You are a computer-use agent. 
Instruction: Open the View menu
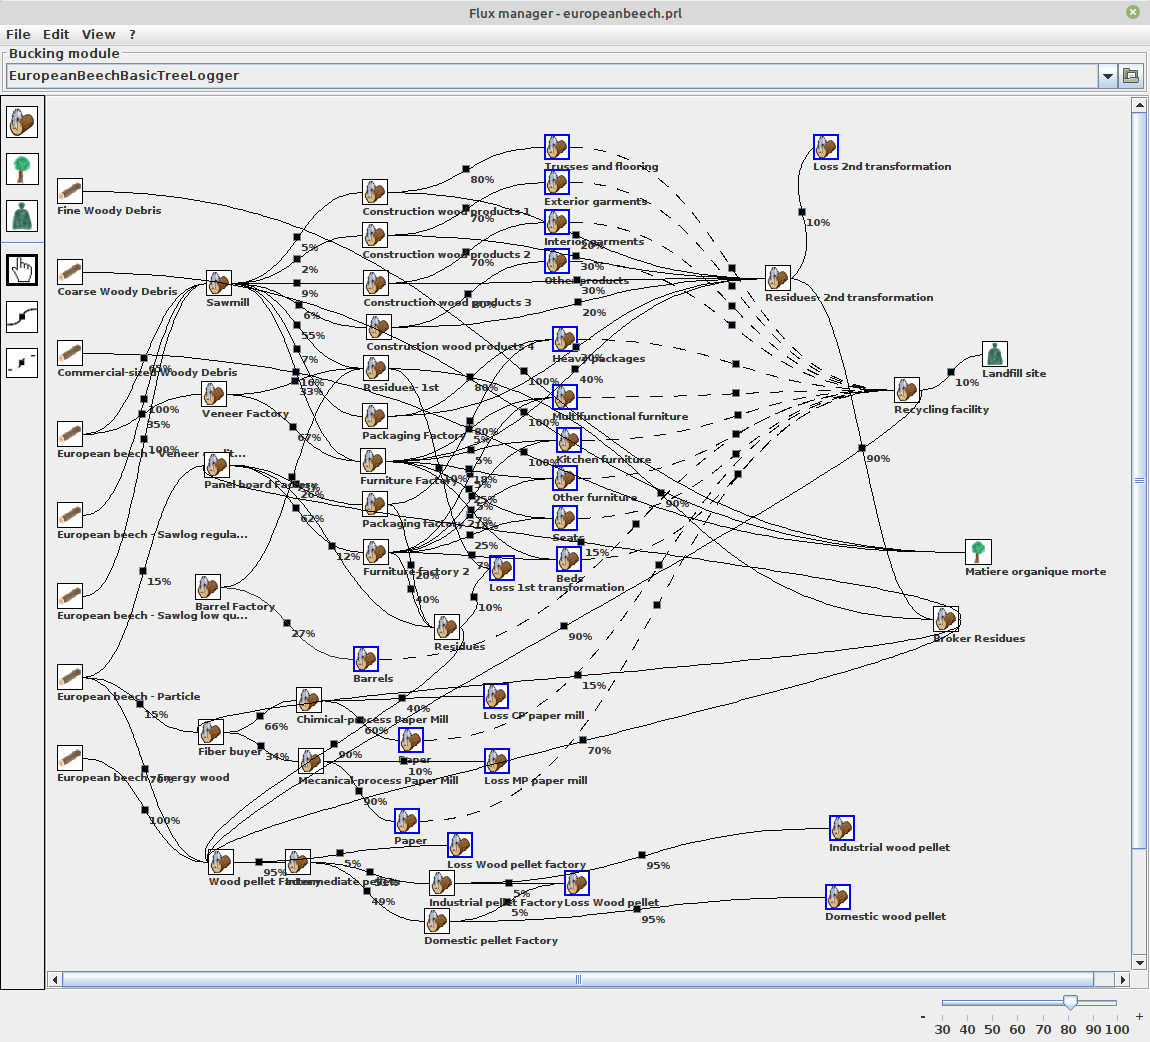pos(98,34)
